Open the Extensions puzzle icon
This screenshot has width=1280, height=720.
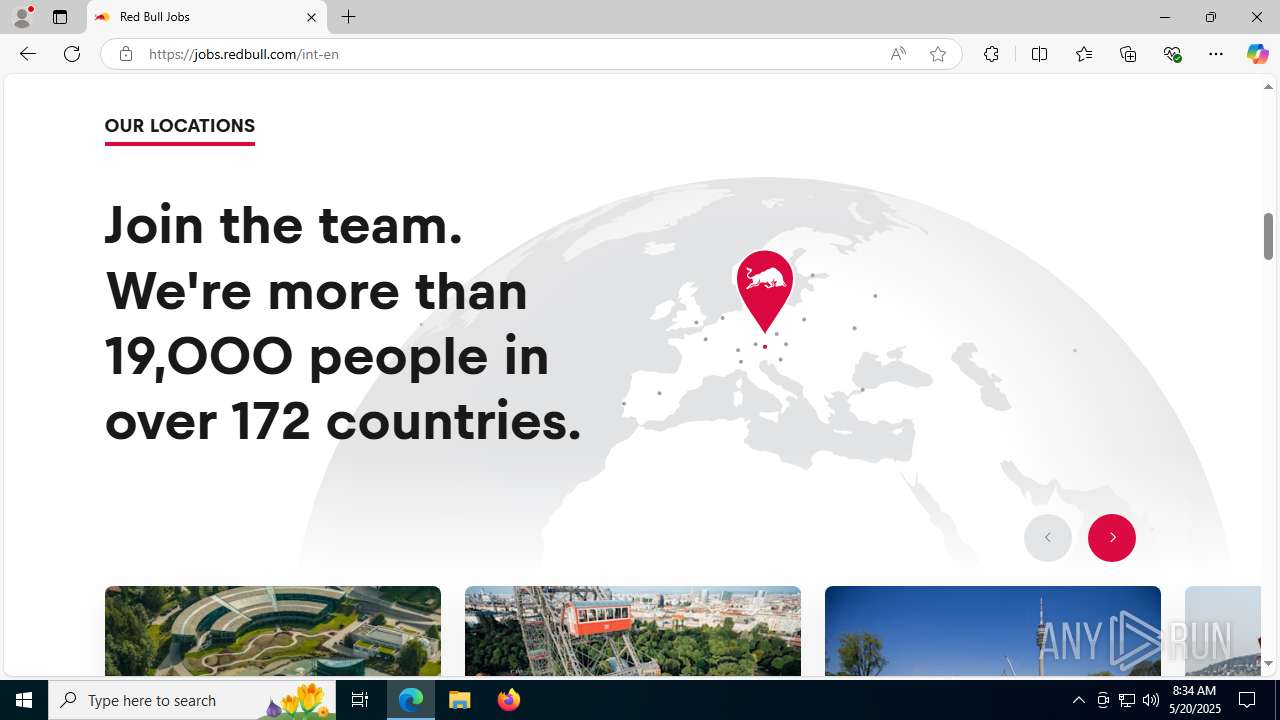click(991, 54)
